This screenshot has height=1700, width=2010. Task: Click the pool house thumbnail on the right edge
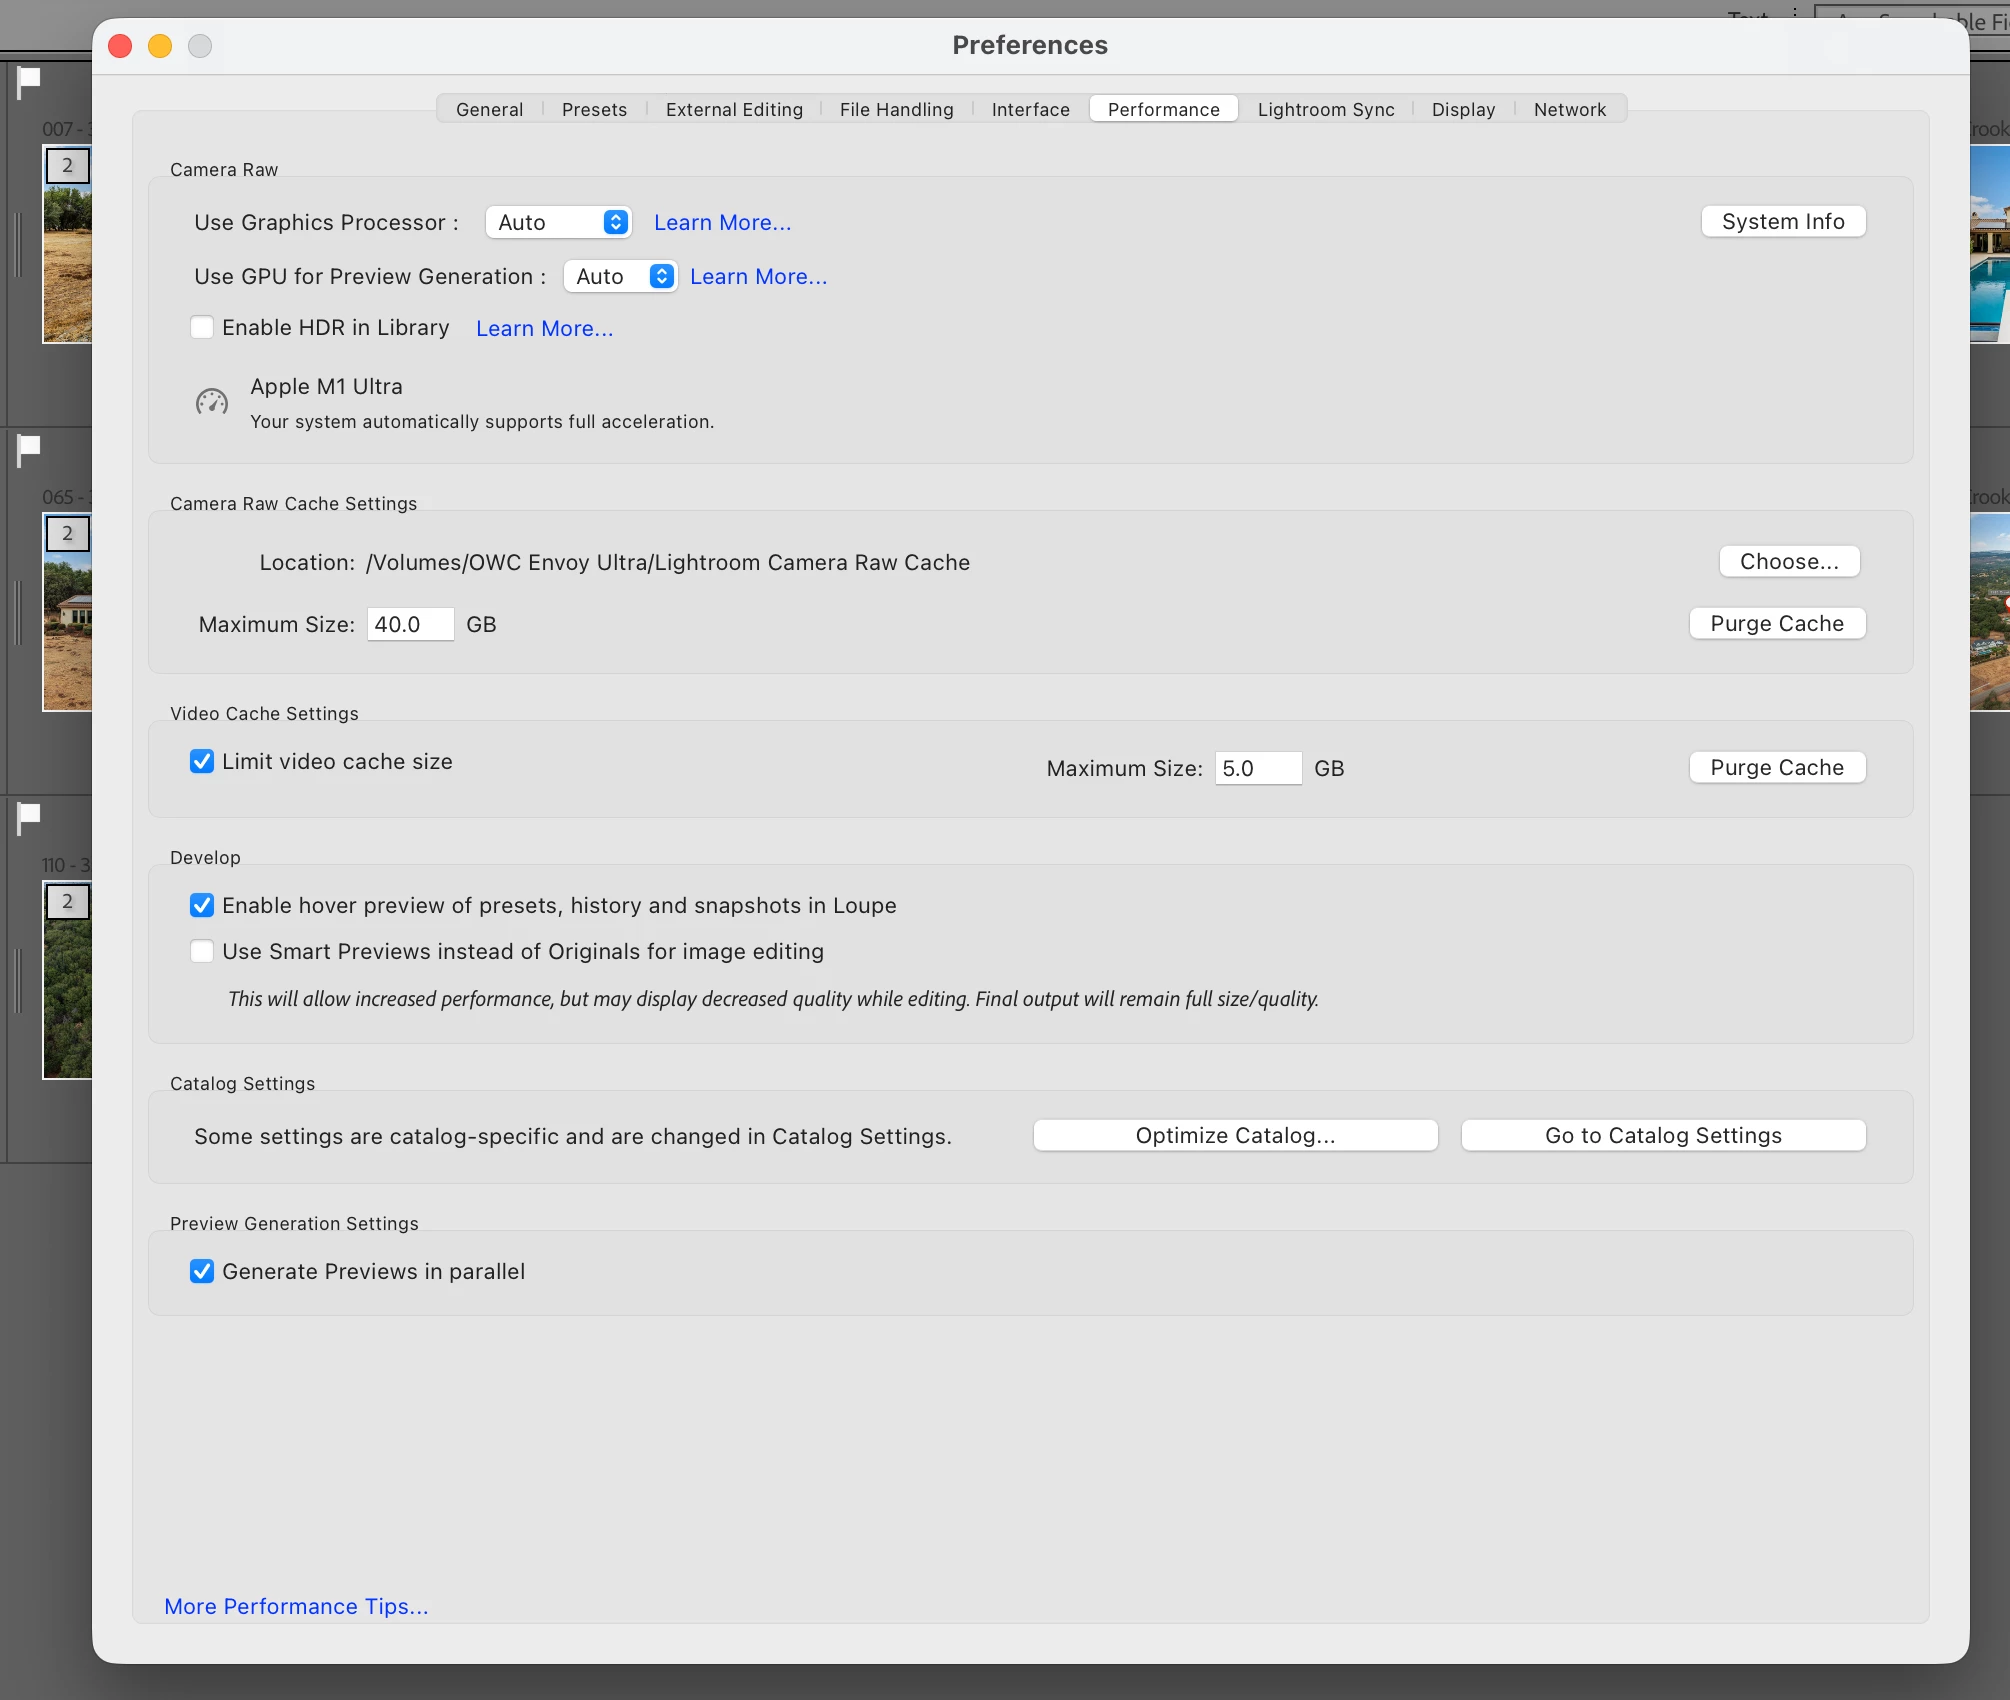(1989, 245)
